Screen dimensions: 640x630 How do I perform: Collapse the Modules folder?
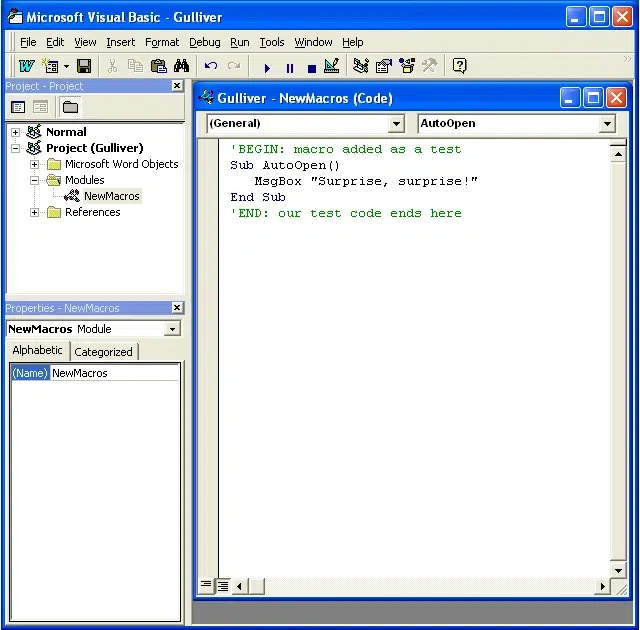pos(35,180)
